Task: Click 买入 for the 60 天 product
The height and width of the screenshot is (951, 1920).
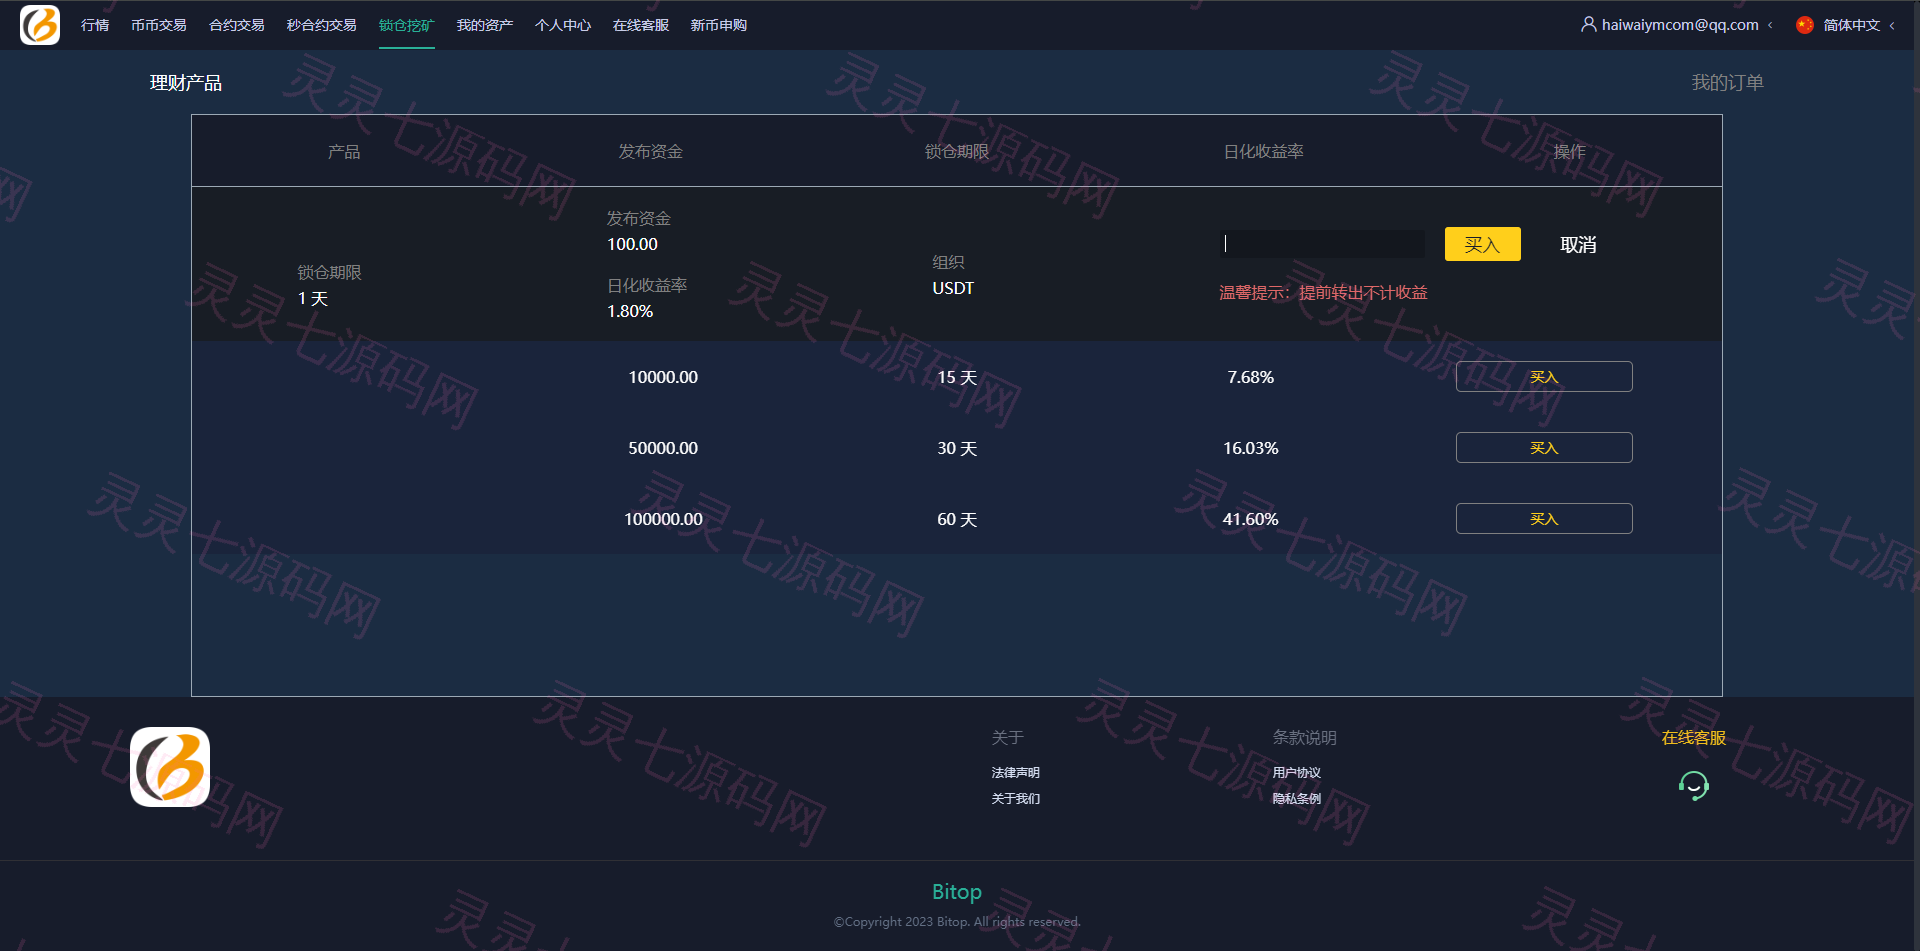Action: coord(1544,519)
